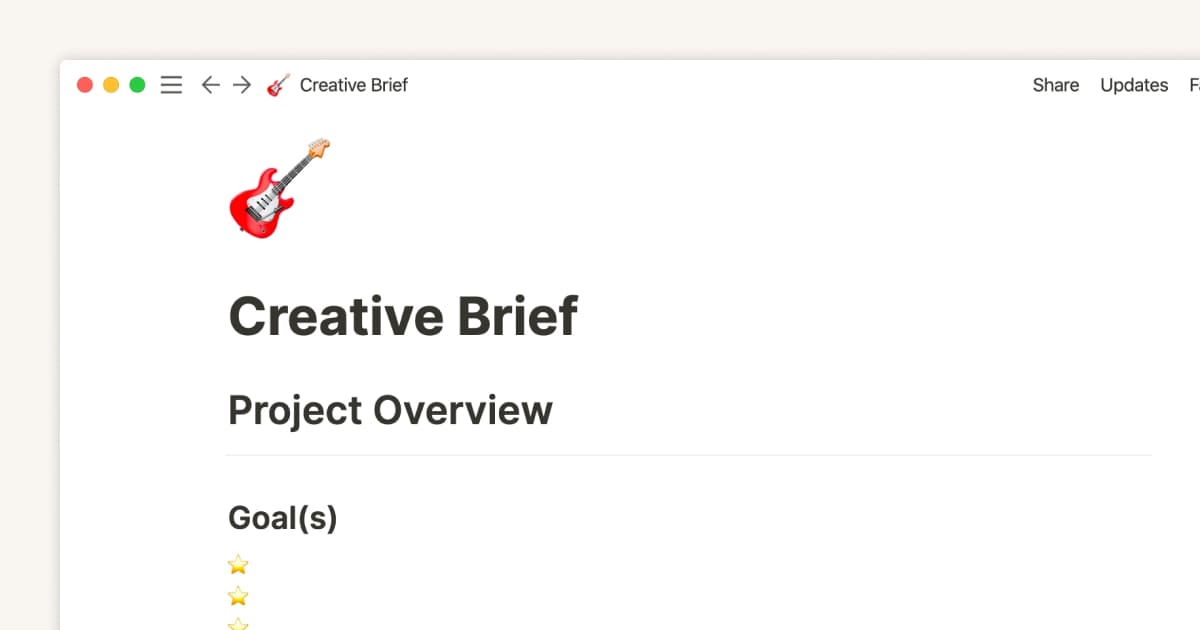This screenshot has height=630, width=1200.
Task: Select the second star bullet emoji
Action: tap(238, 596)
